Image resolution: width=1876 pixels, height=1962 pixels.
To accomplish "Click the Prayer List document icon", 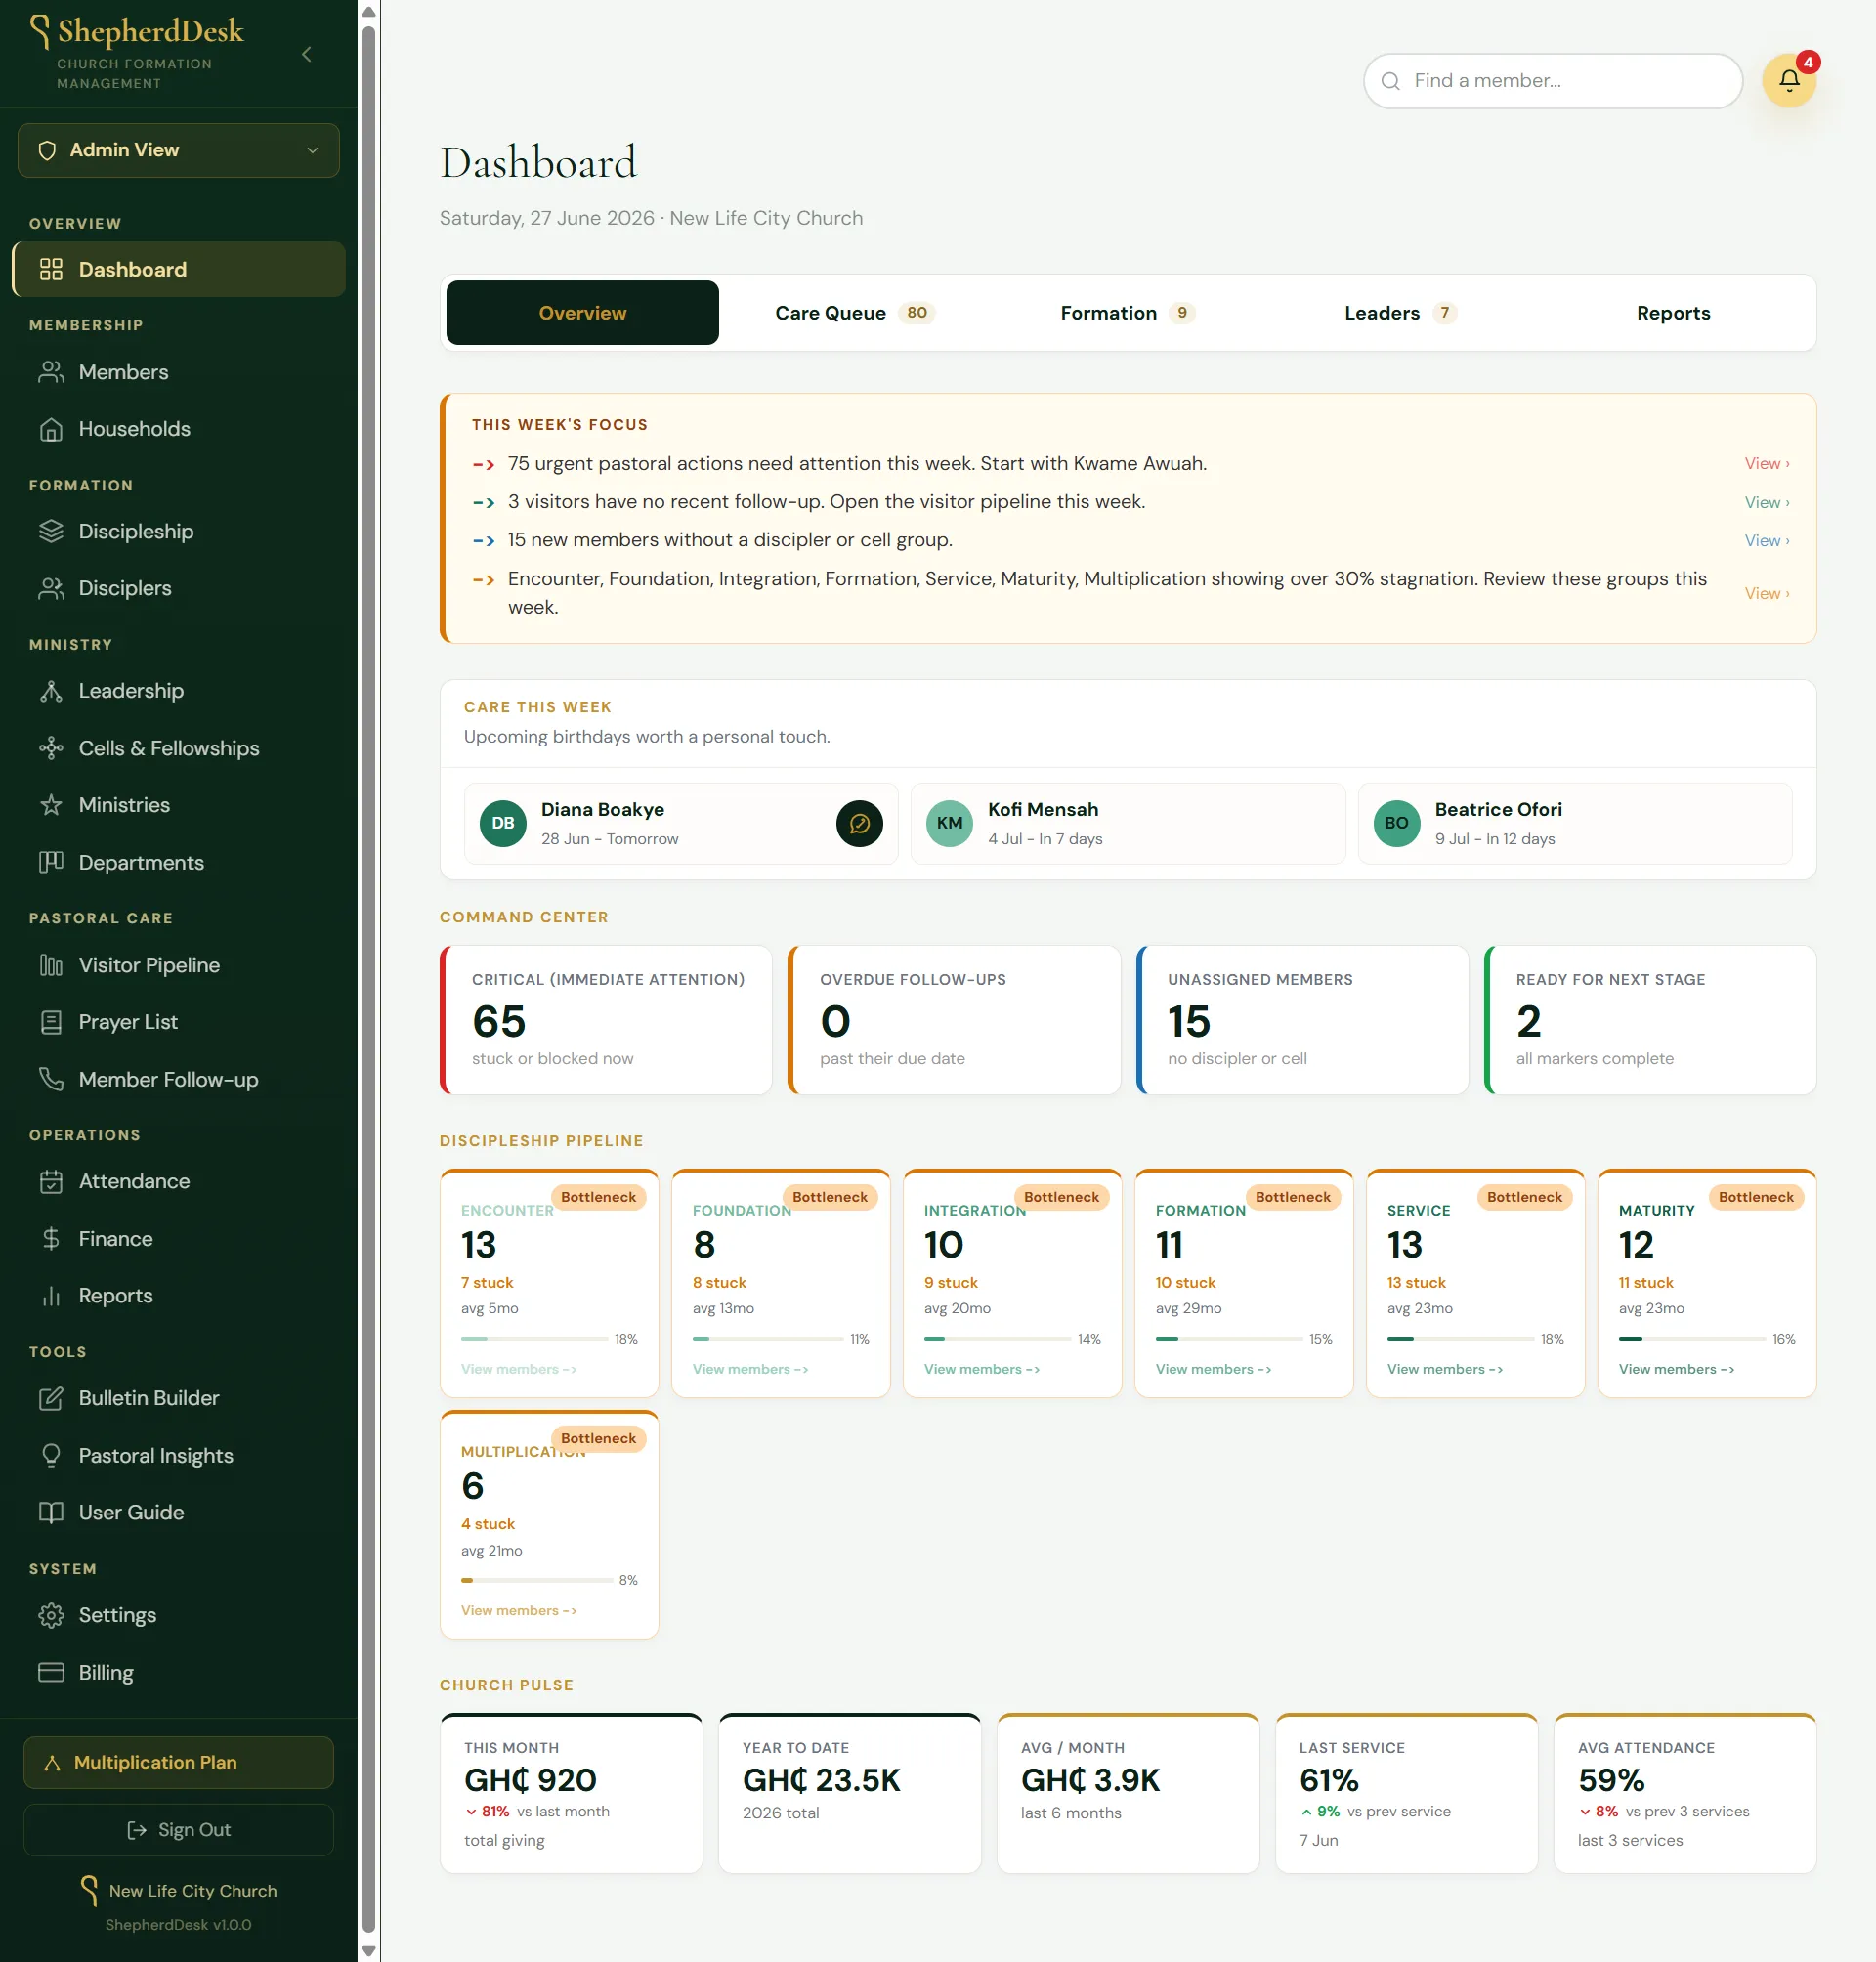I will [51, 1022].
